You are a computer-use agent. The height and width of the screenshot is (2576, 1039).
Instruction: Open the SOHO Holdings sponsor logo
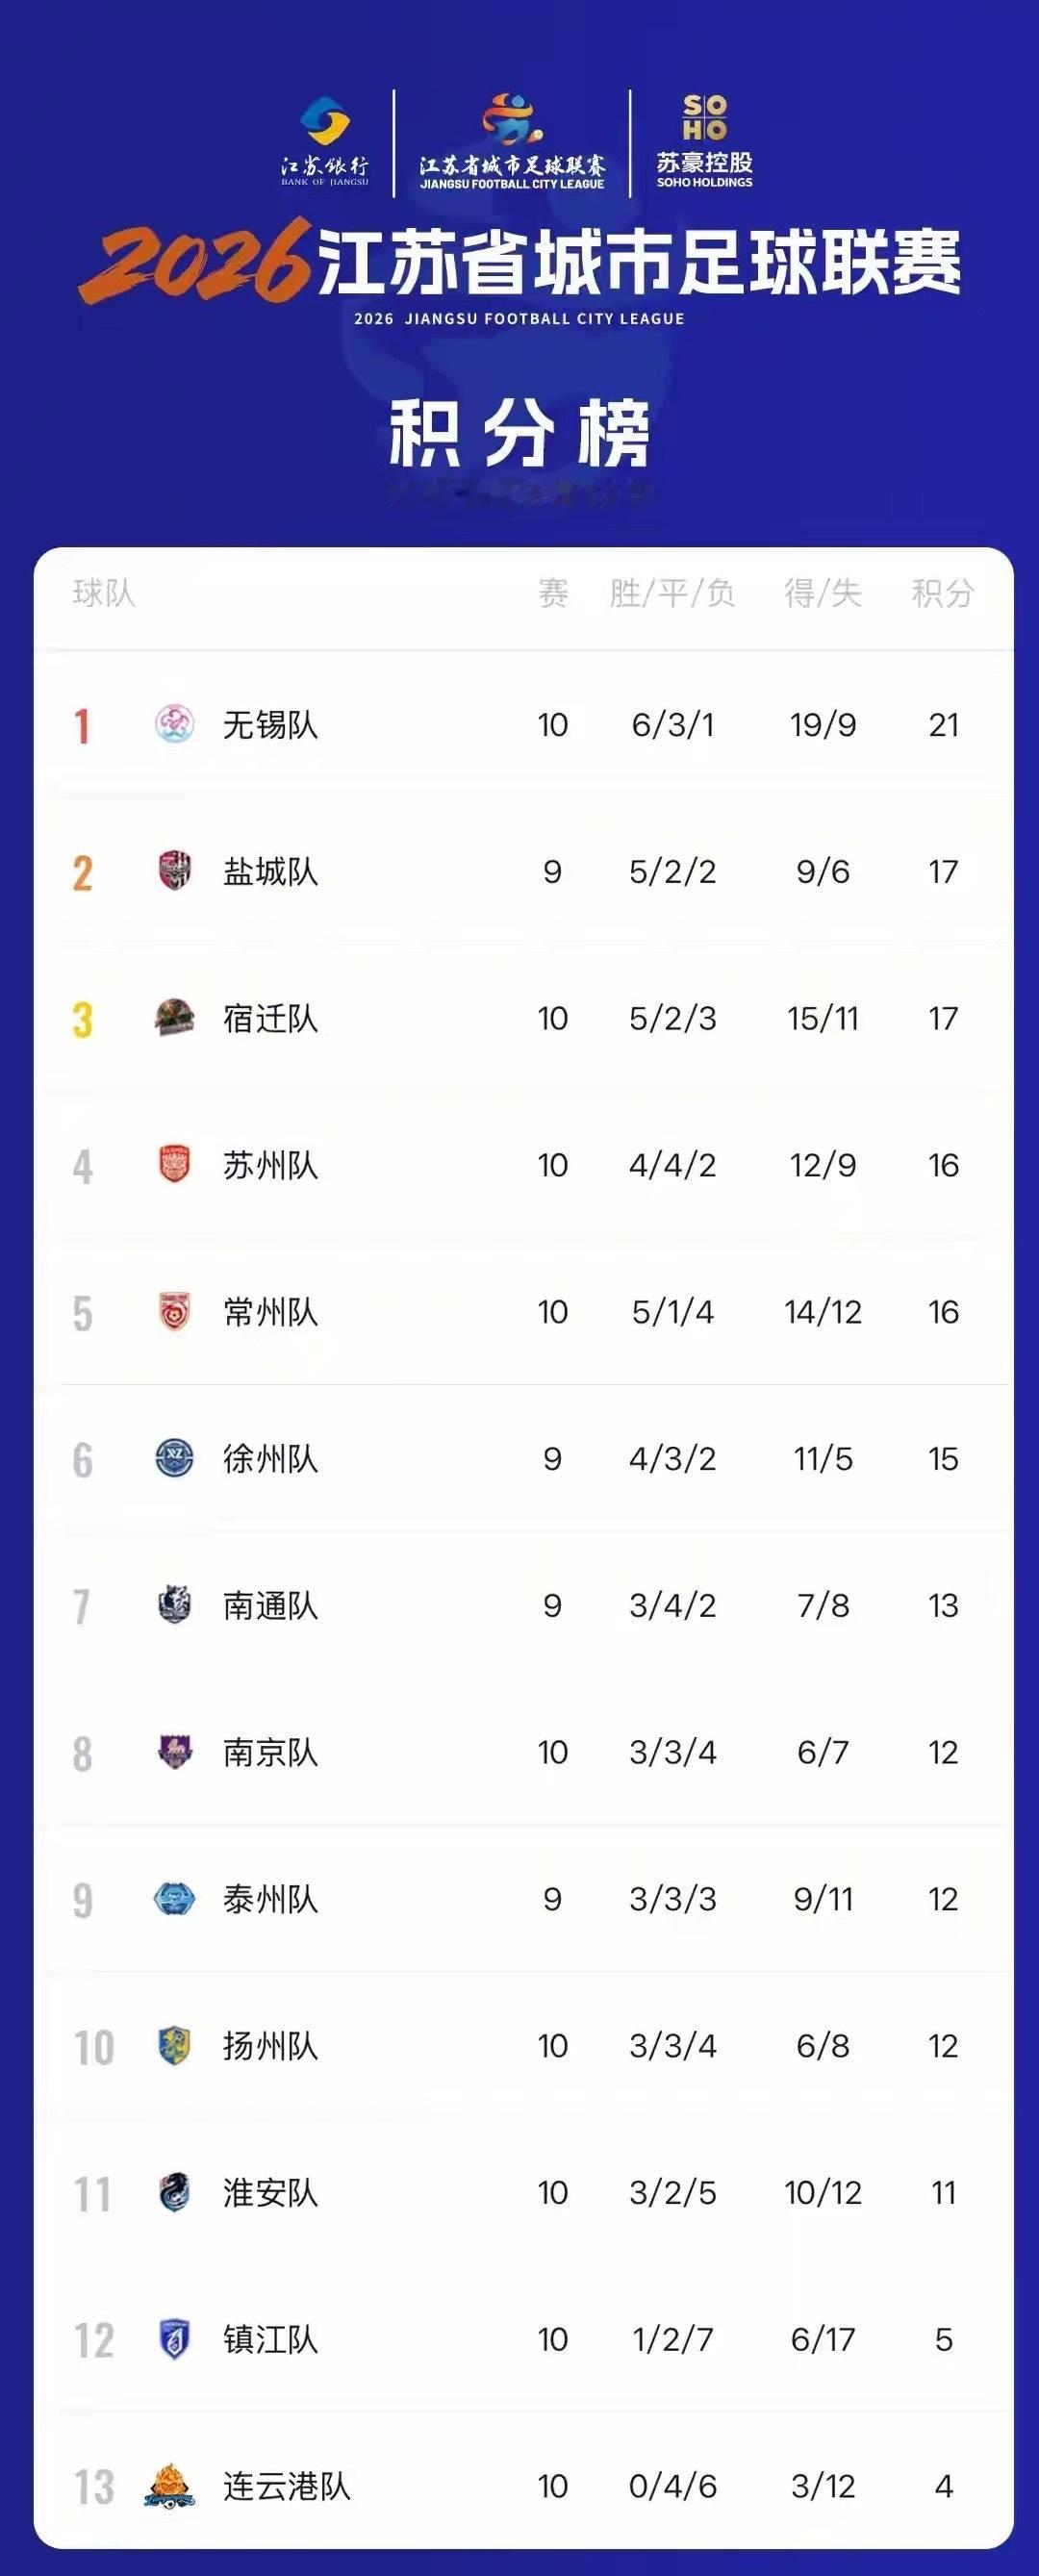click(x=704, y=141)
